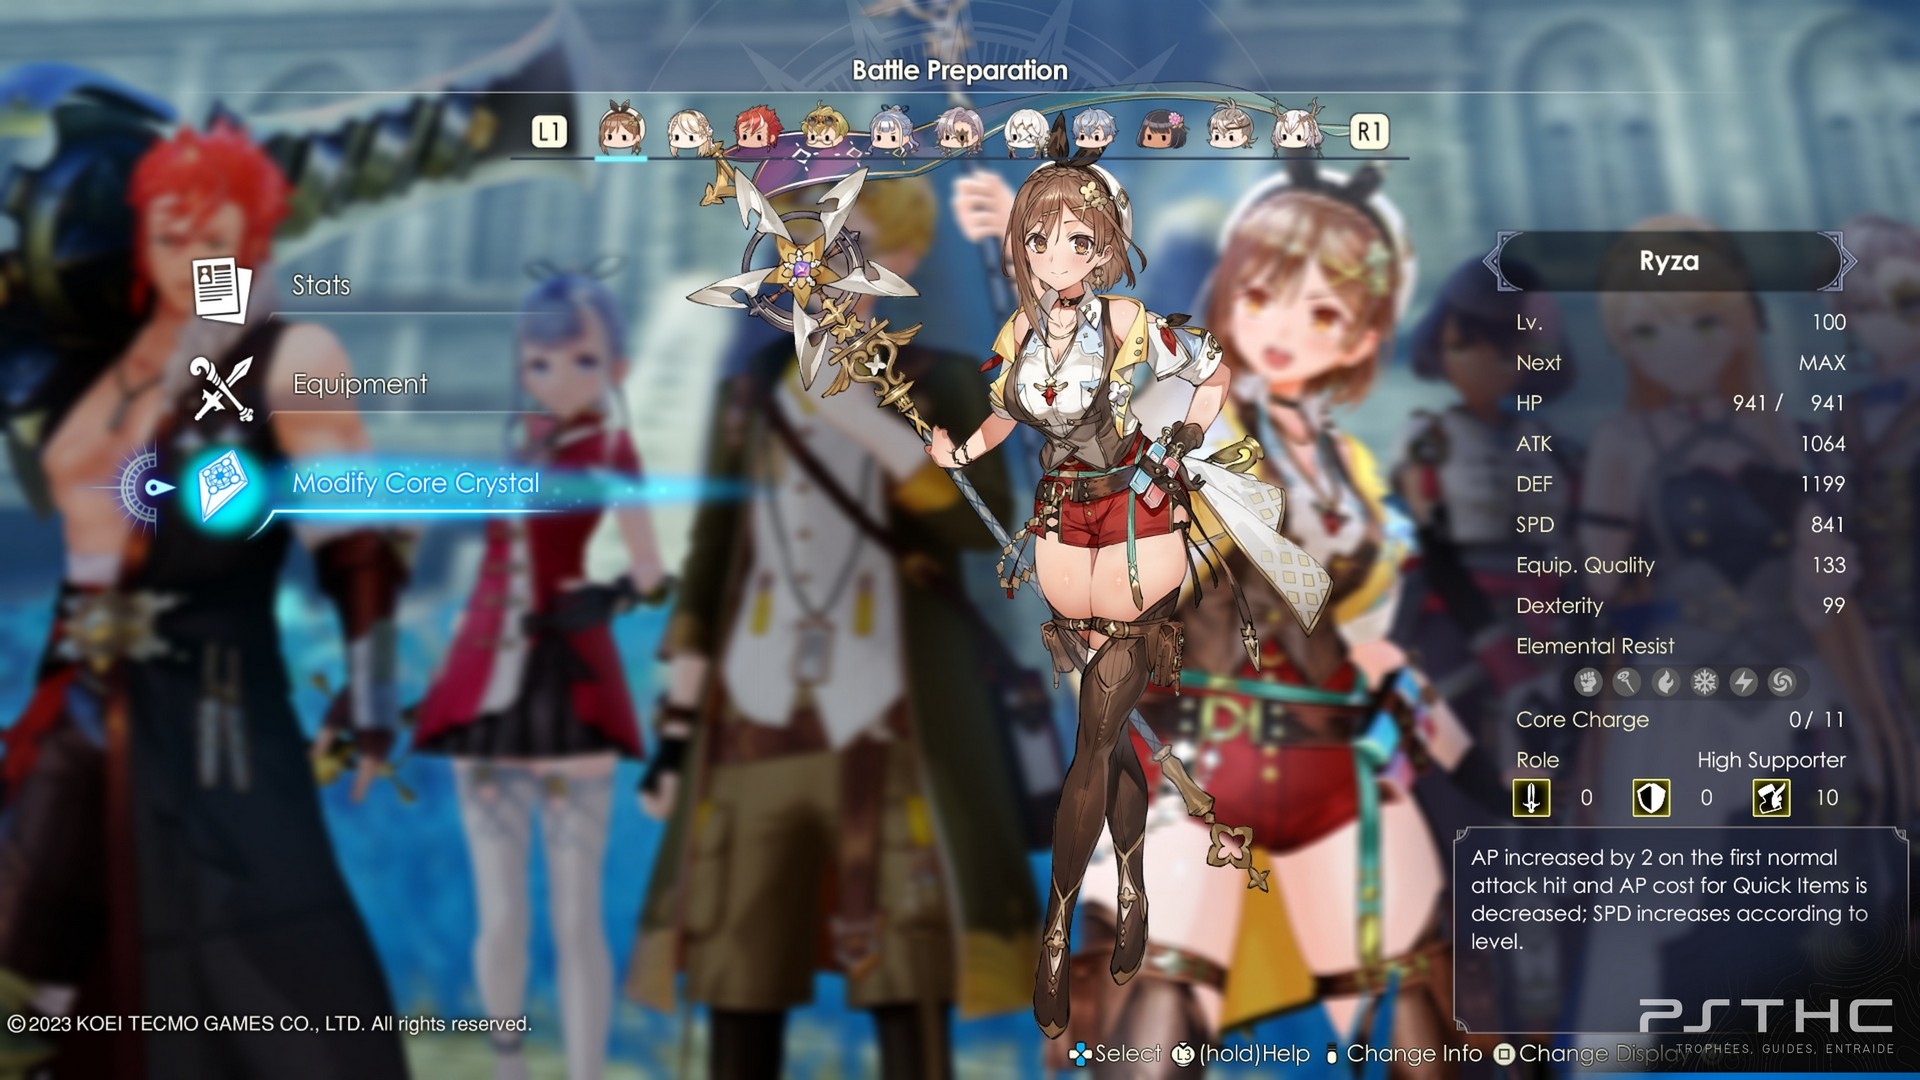Click the Change Display control hint

(1593, 1054)
